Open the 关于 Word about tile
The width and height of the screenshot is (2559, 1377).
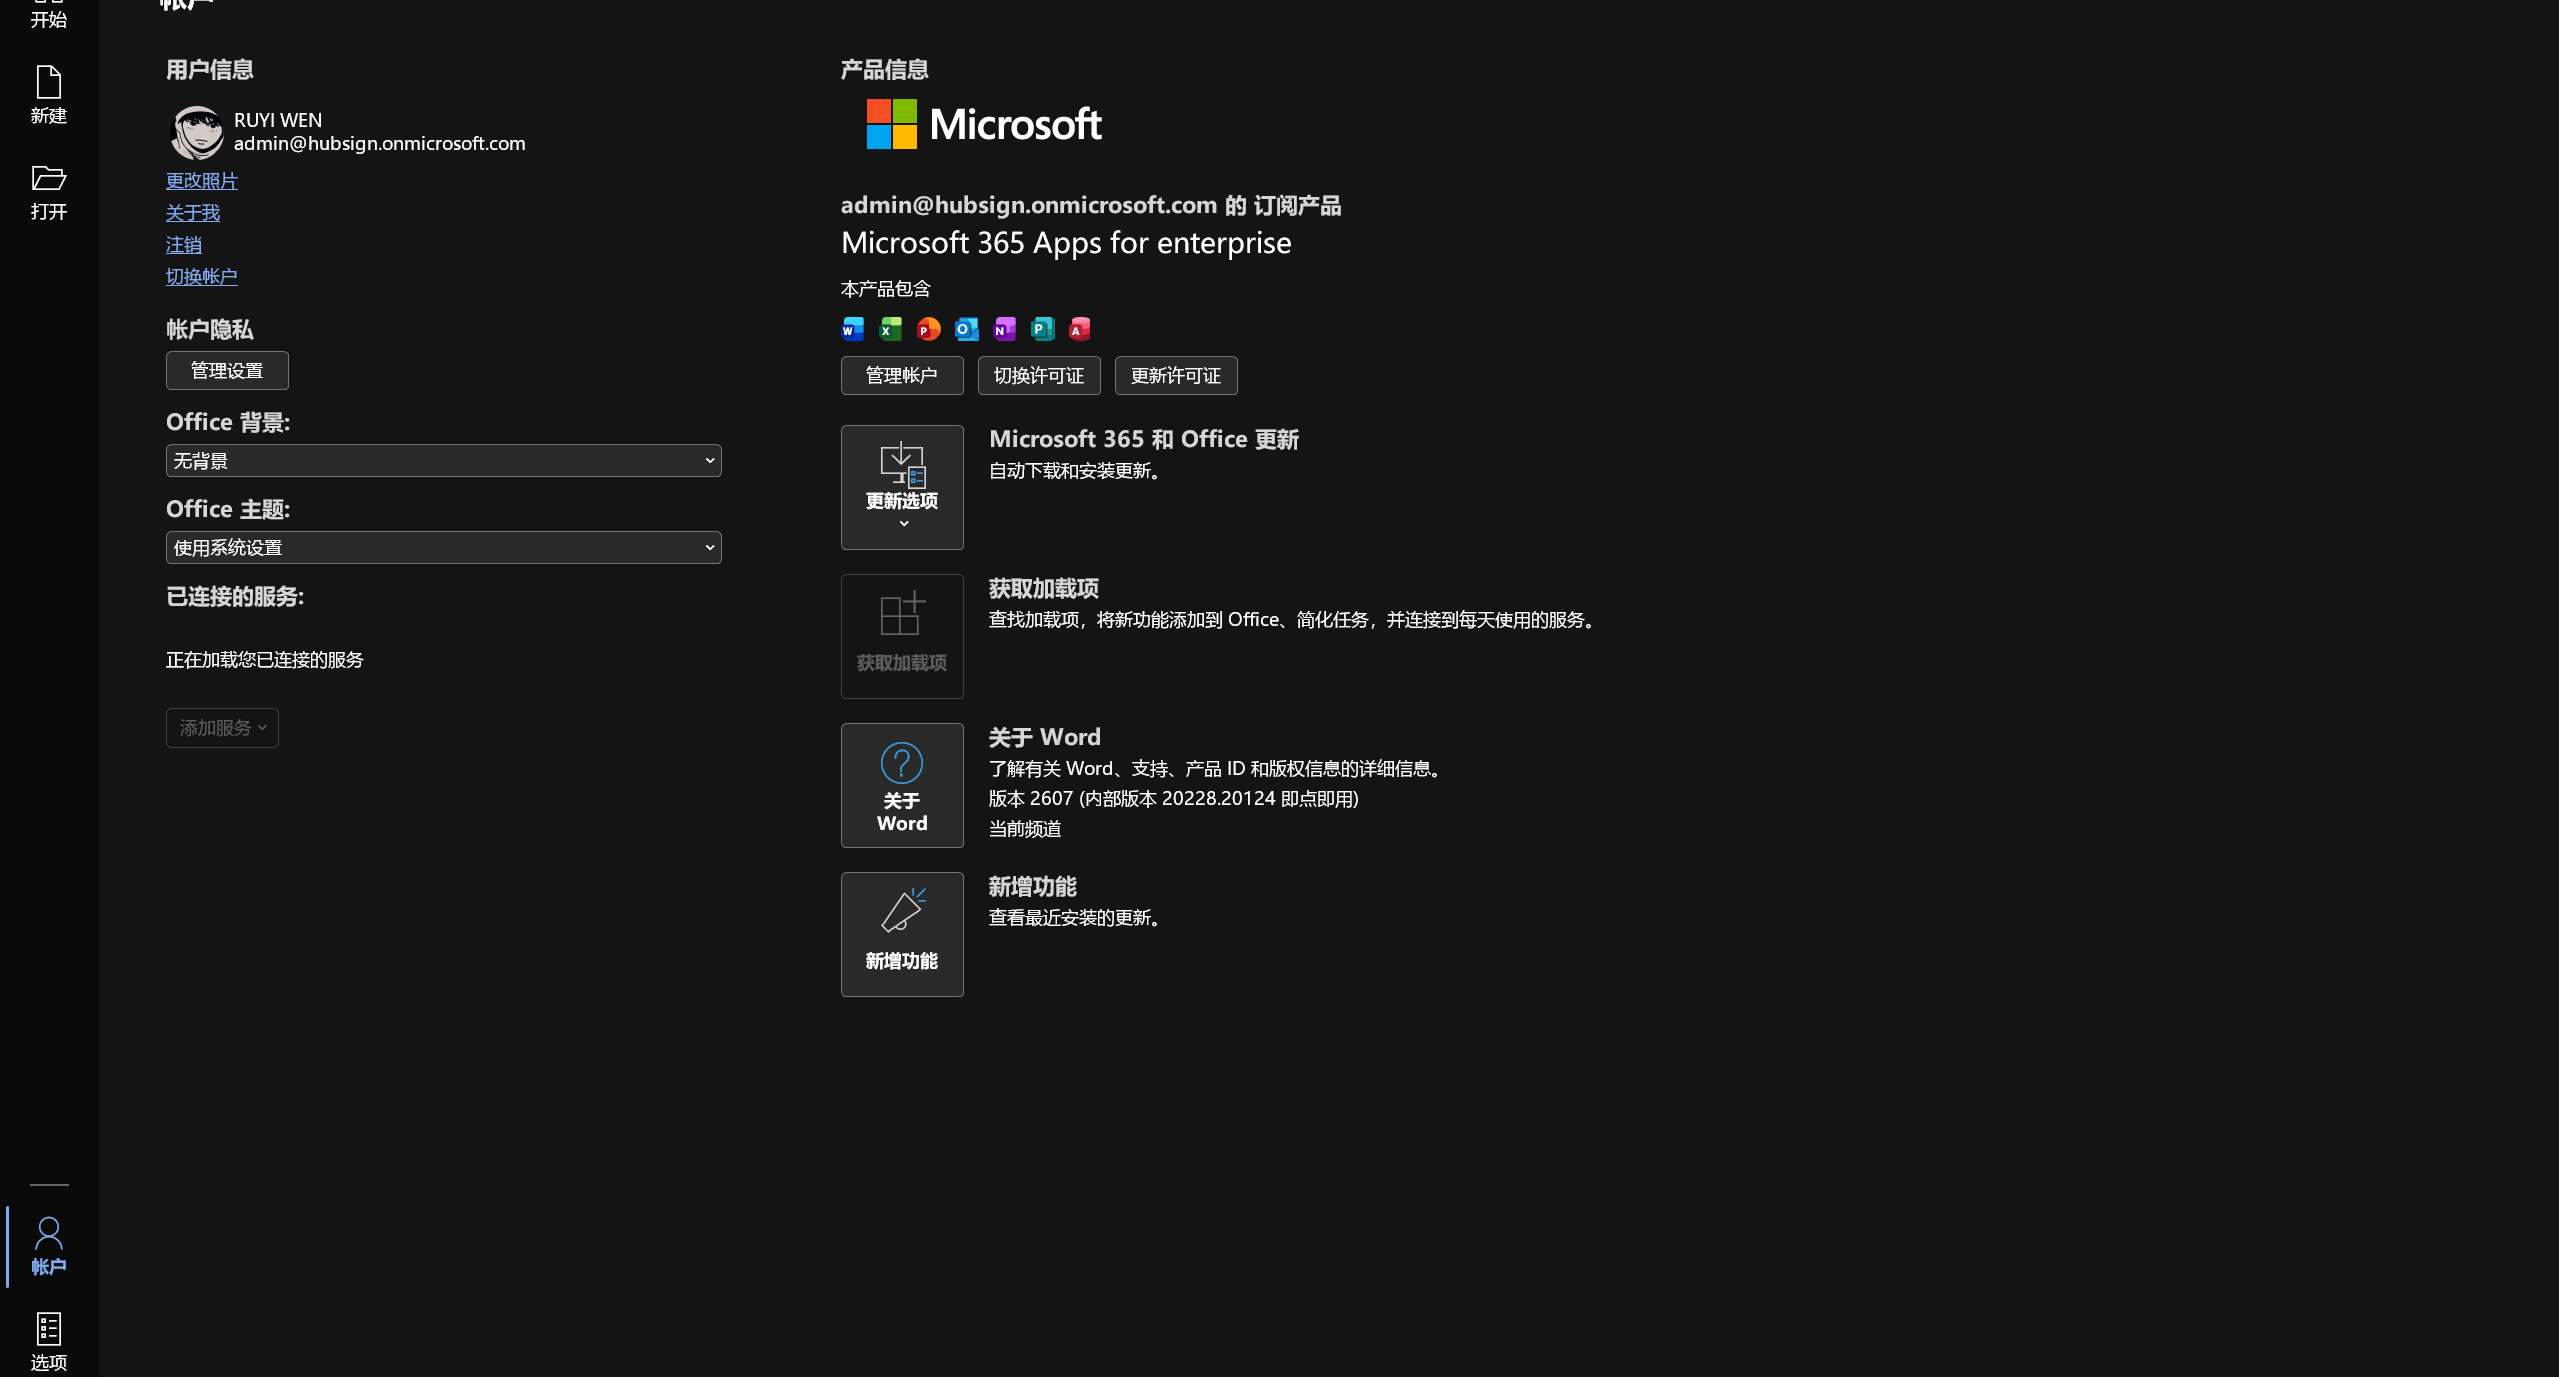pos(902,785)
